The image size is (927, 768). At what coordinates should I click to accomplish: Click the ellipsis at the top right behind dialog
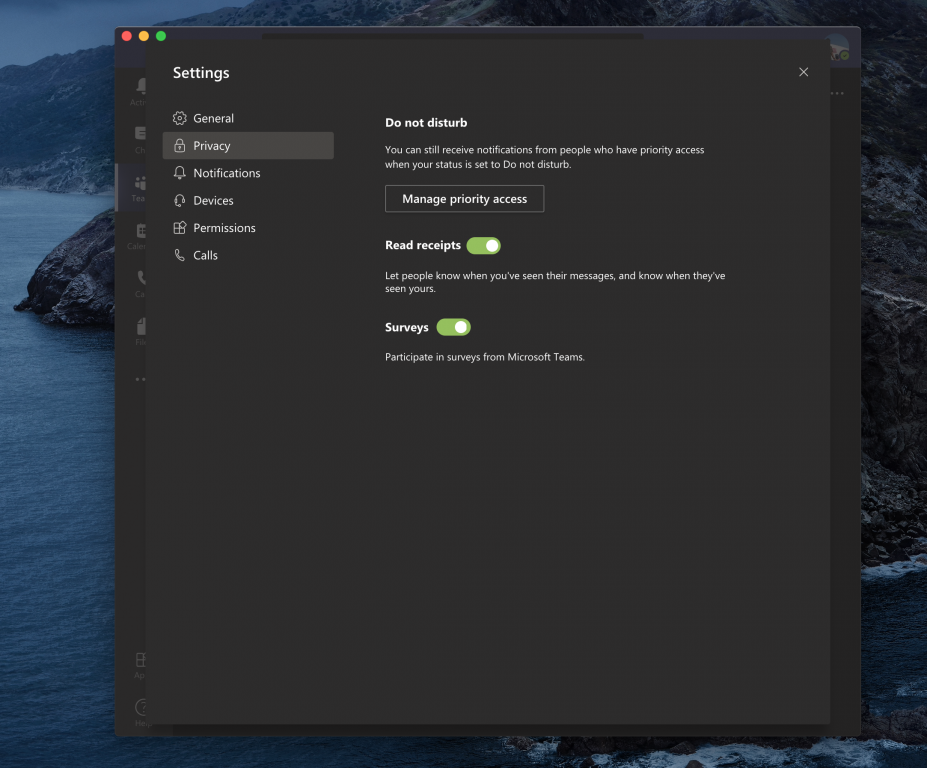[x=838, y=93]
